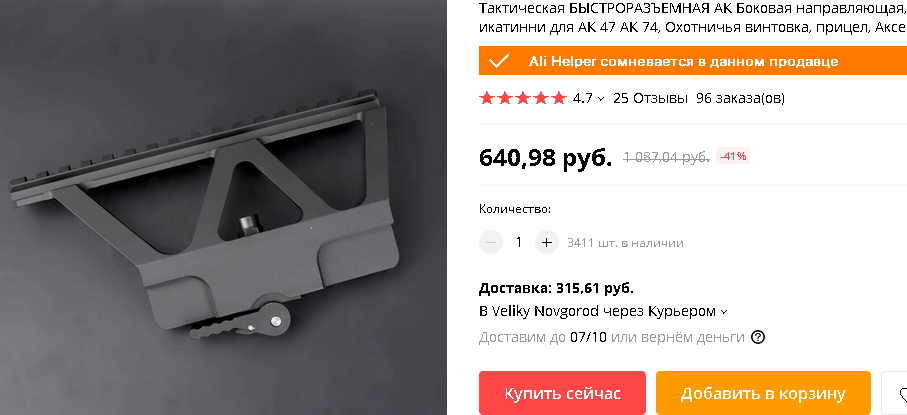The height and width of the screenshot is (415, 907).
Task: Open the delivery guarantee question mark icon
Action: tap(758, 337)
